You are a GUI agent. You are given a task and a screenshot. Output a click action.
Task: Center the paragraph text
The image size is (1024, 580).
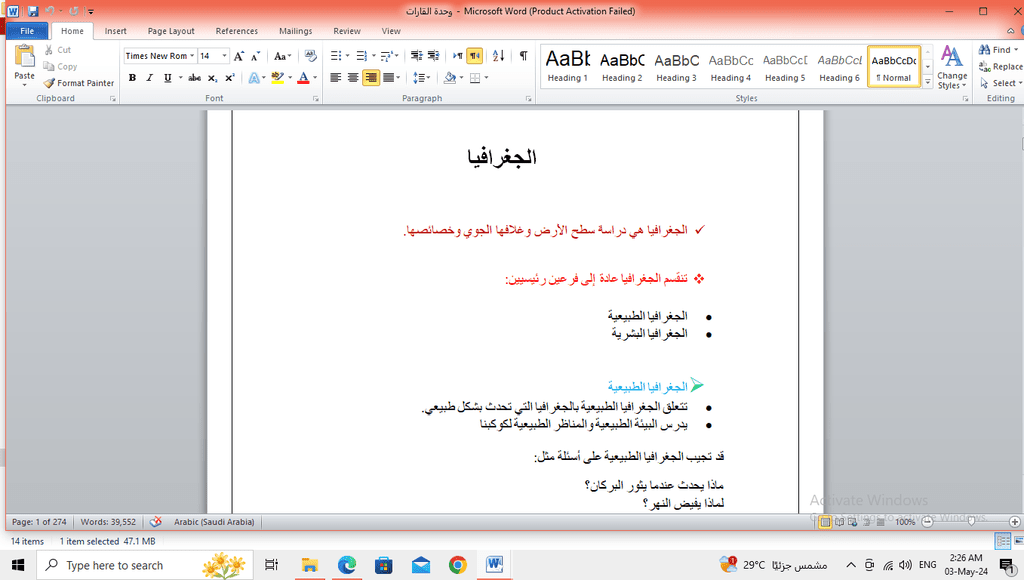(x=353, y=78)
